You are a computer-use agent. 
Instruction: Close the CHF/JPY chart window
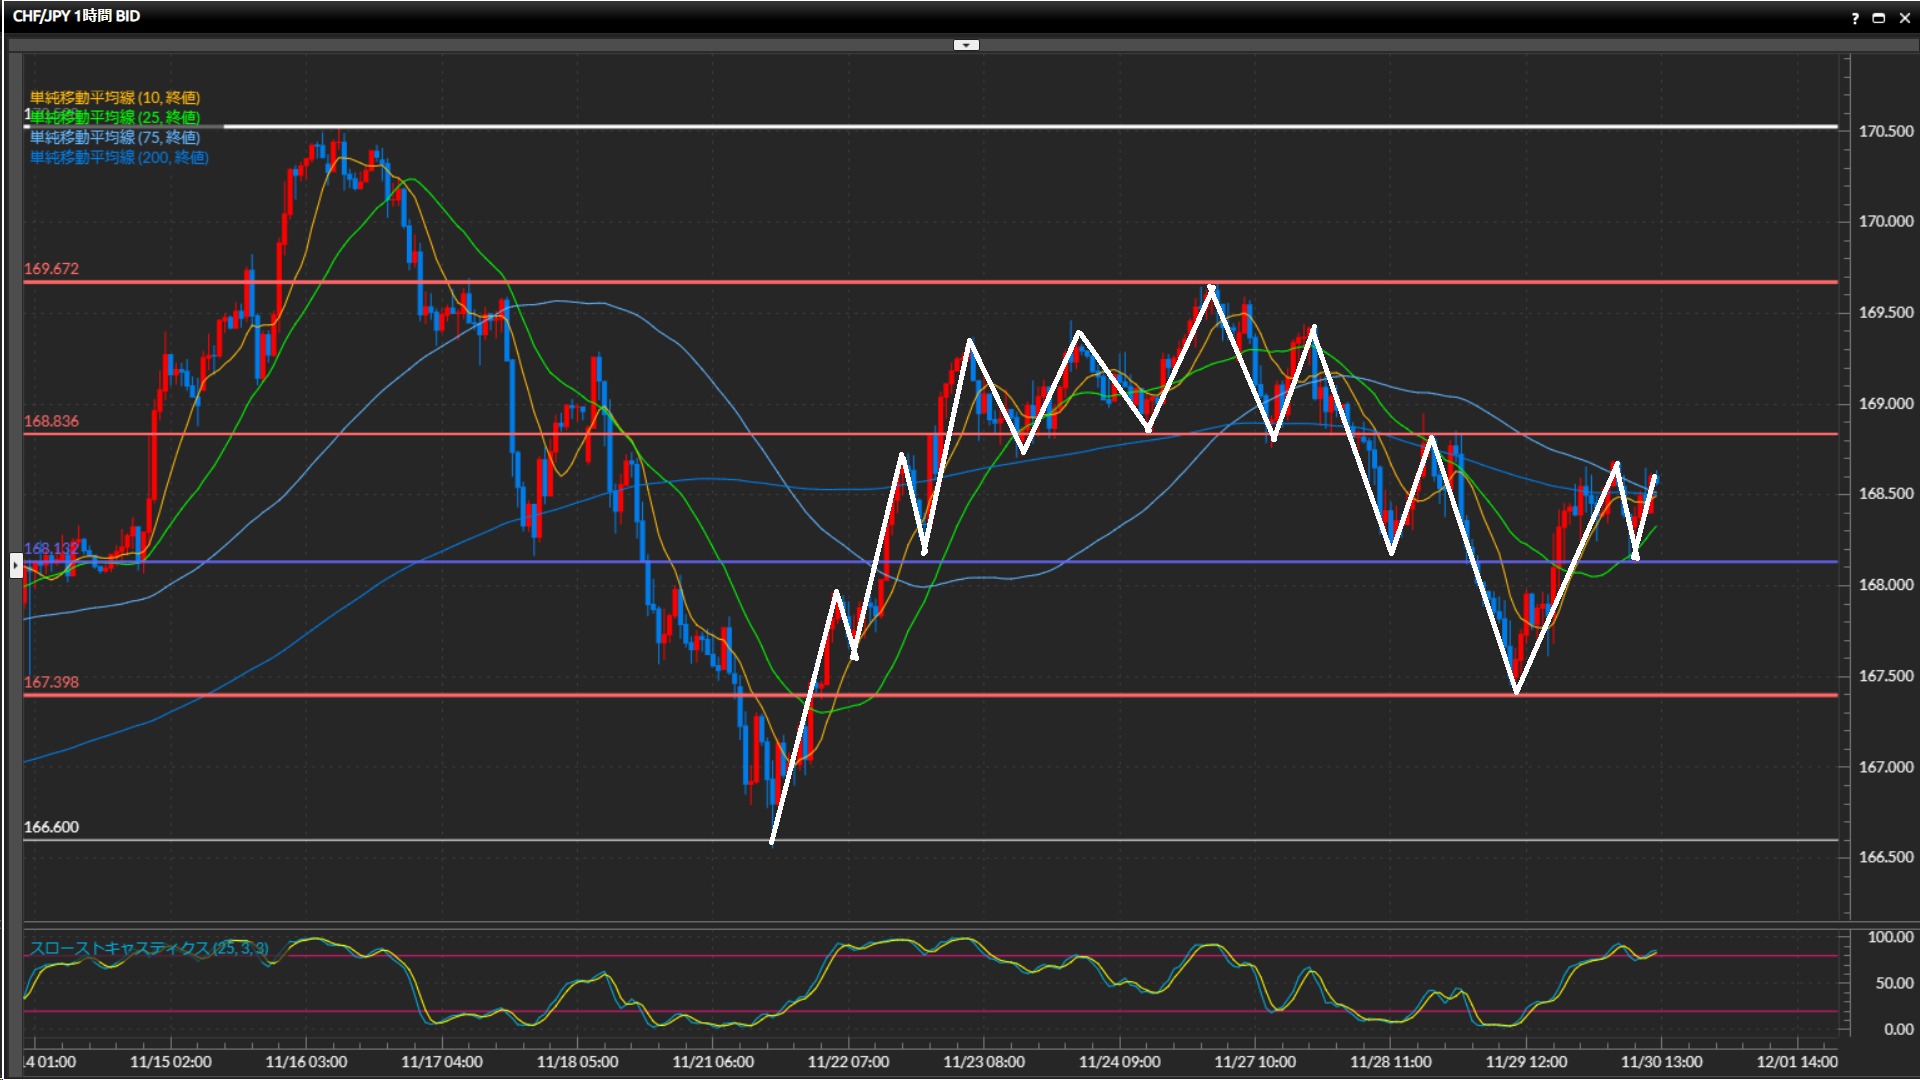tap(1904, 18)
